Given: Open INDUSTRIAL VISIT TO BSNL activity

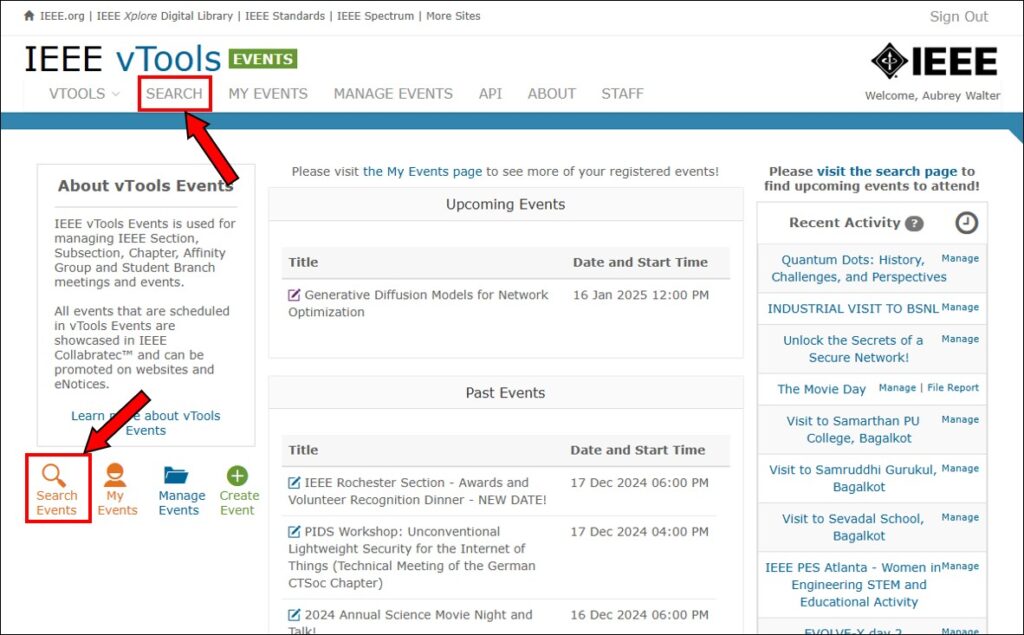Looking at the screenshot, I should (x=853, y=309).
